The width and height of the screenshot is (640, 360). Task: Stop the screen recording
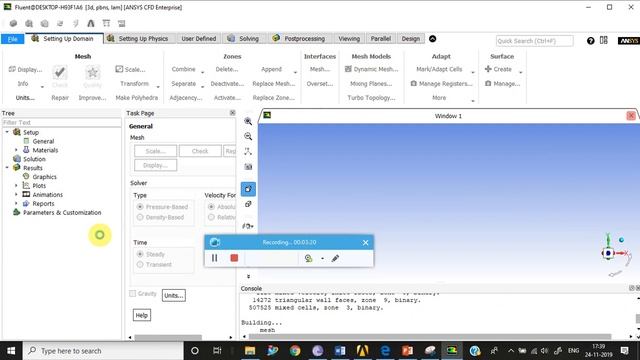pyautogui.click(x=234, y=258)
